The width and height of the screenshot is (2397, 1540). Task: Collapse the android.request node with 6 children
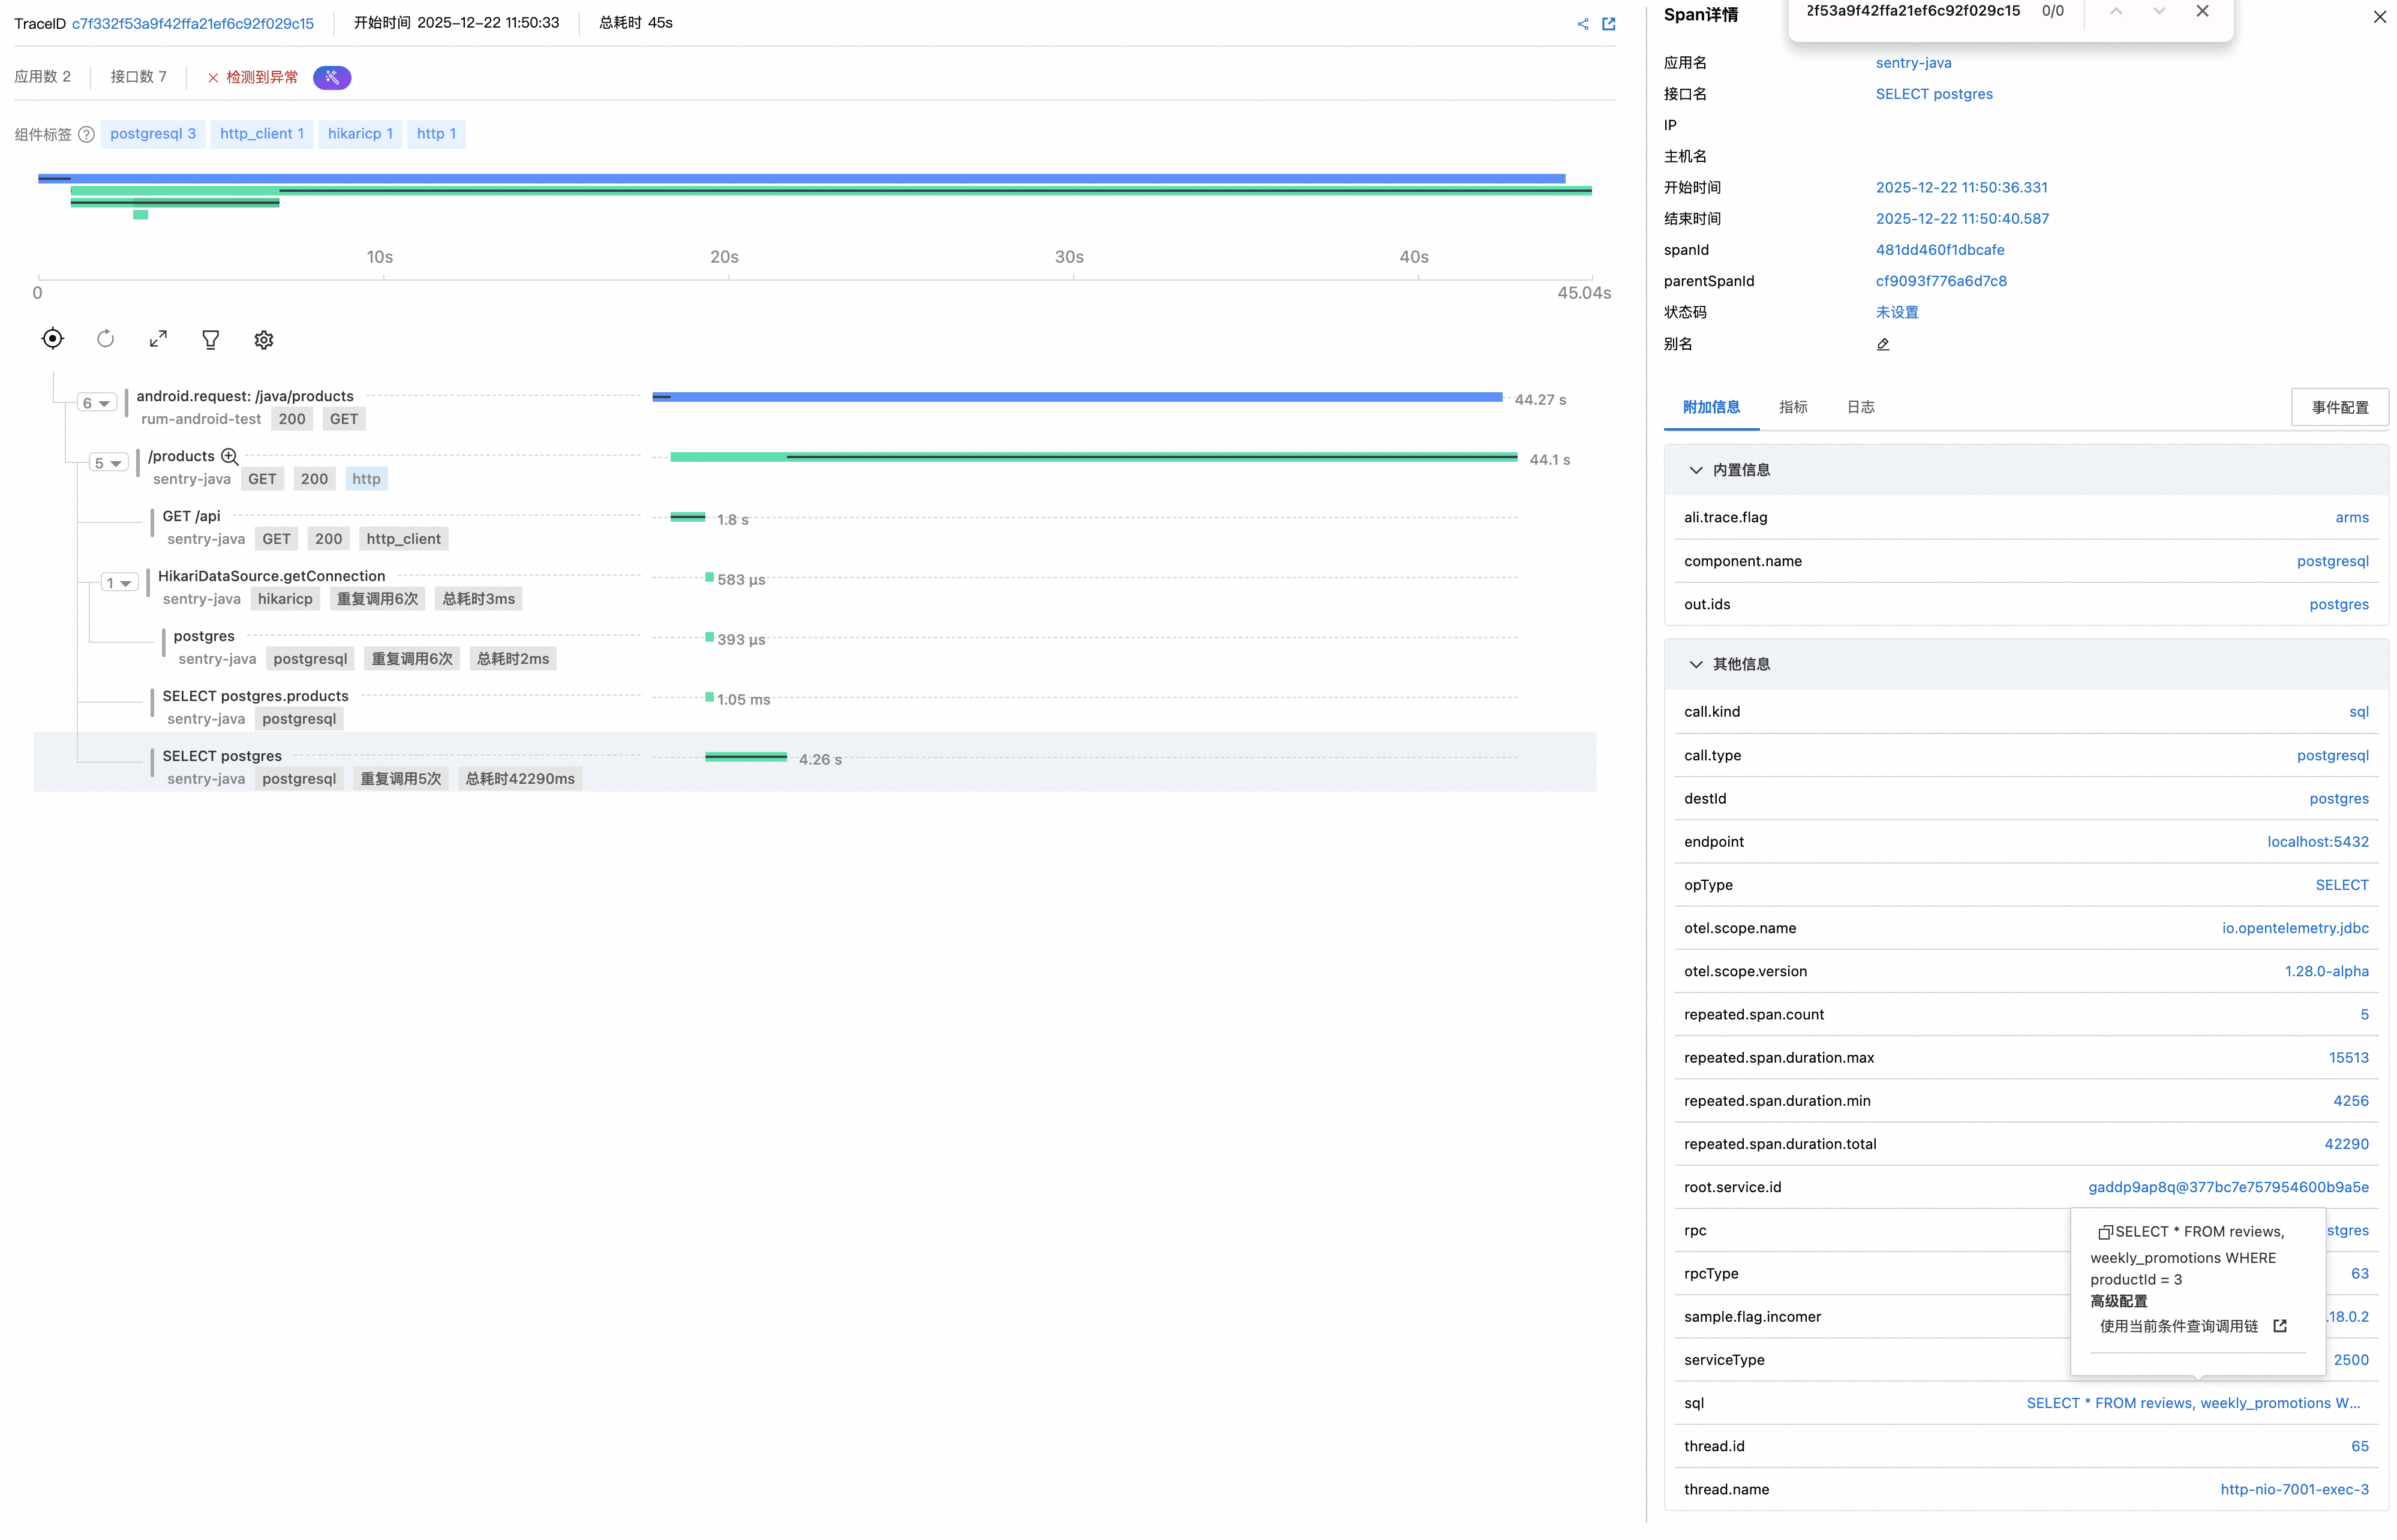coord(97,403)
